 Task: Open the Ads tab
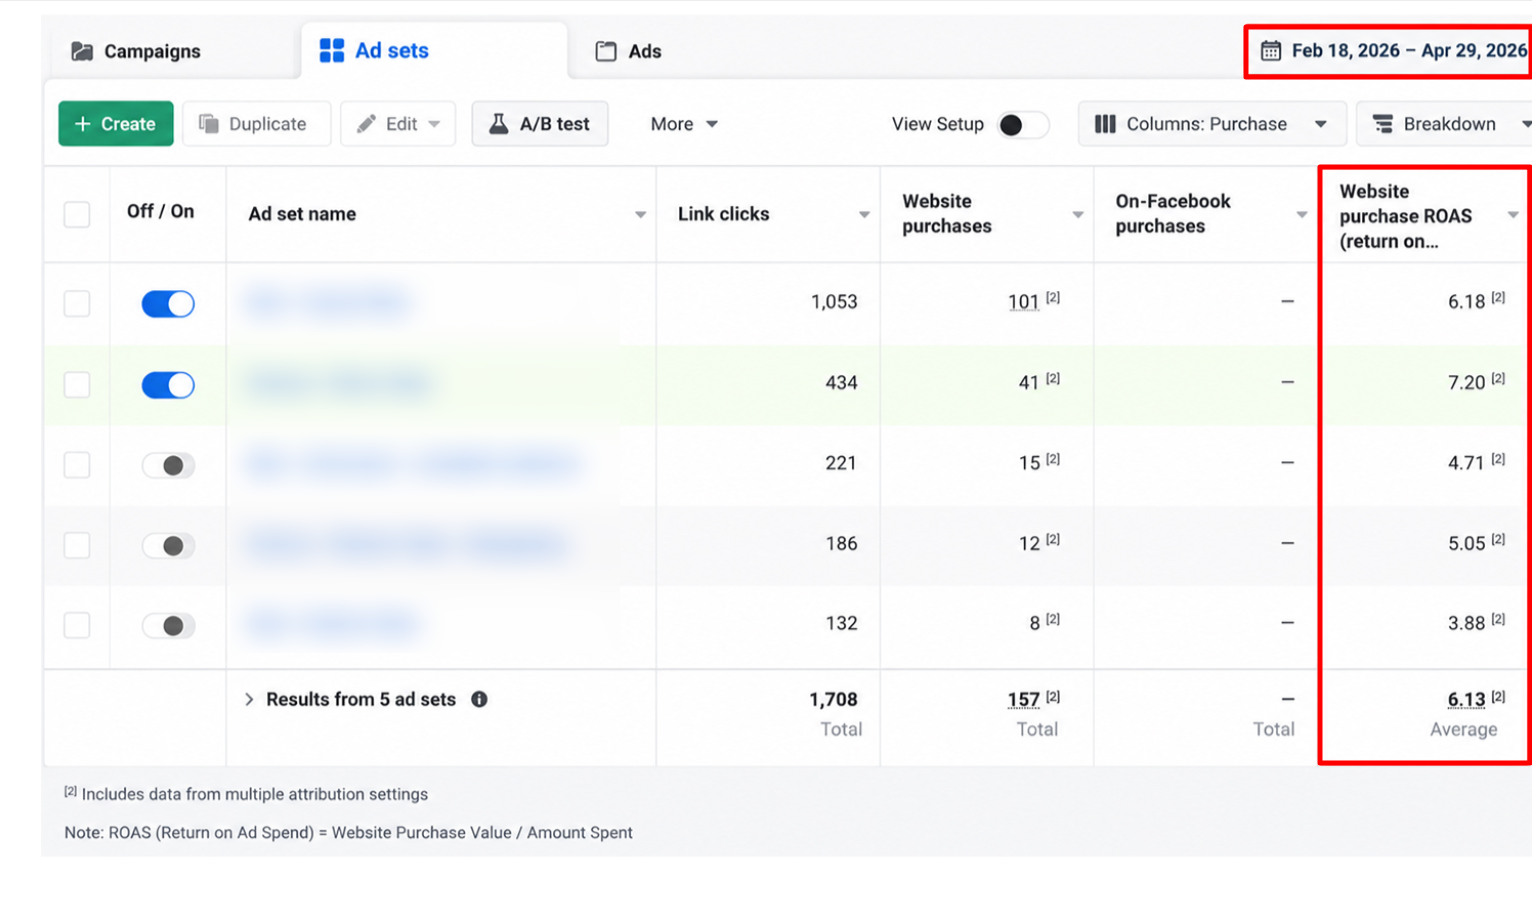[x=628, y=51]
